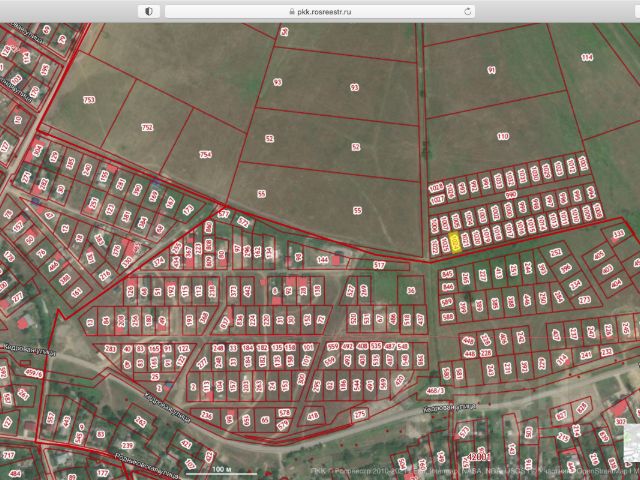
Task: Select the yellow highlighted parcel on map
Action: 456,241
